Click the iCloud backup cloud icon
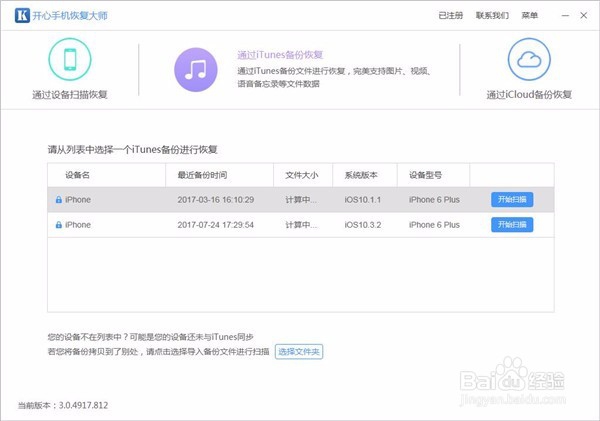 (529, 59)
